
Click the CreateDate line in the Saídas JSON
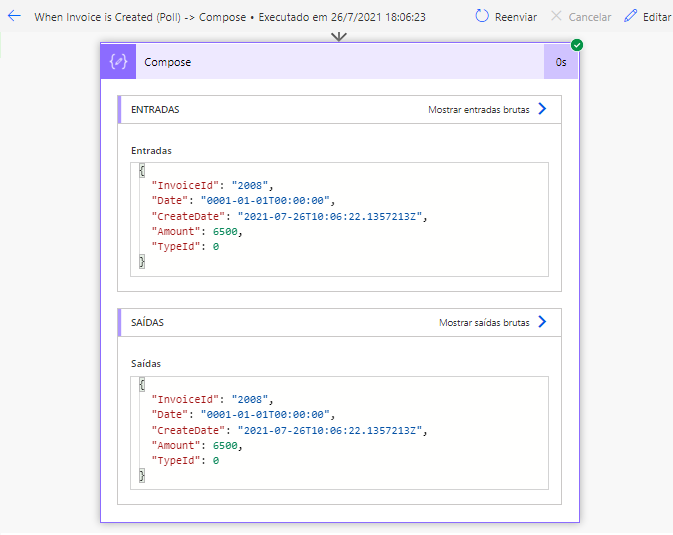pyautogui.click(x=289, y=430)
